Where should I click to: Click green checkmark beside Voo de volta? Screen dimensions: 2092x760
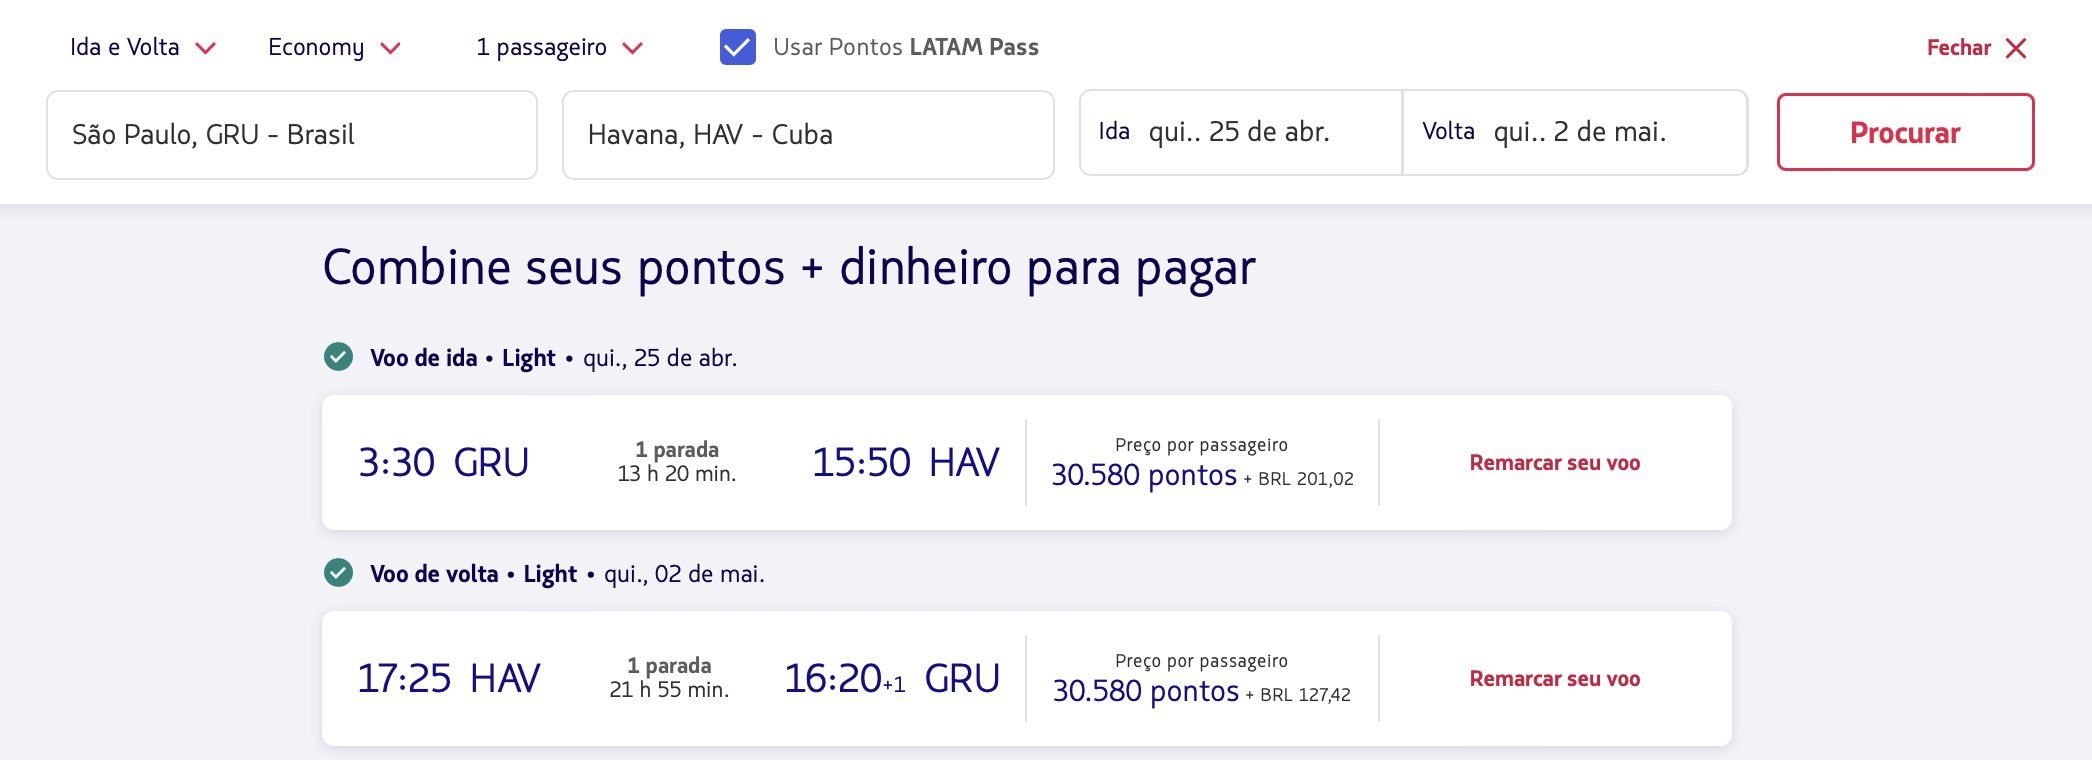coord(338,573)
